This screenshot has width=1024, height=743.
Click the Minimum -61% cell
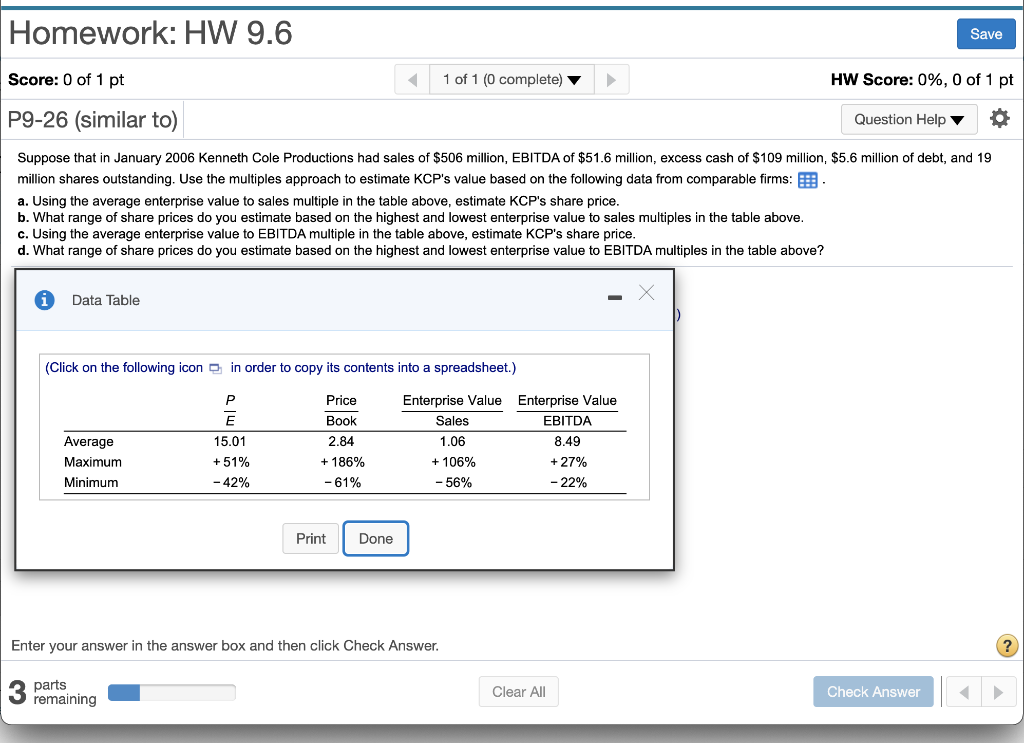click(342, 482)
